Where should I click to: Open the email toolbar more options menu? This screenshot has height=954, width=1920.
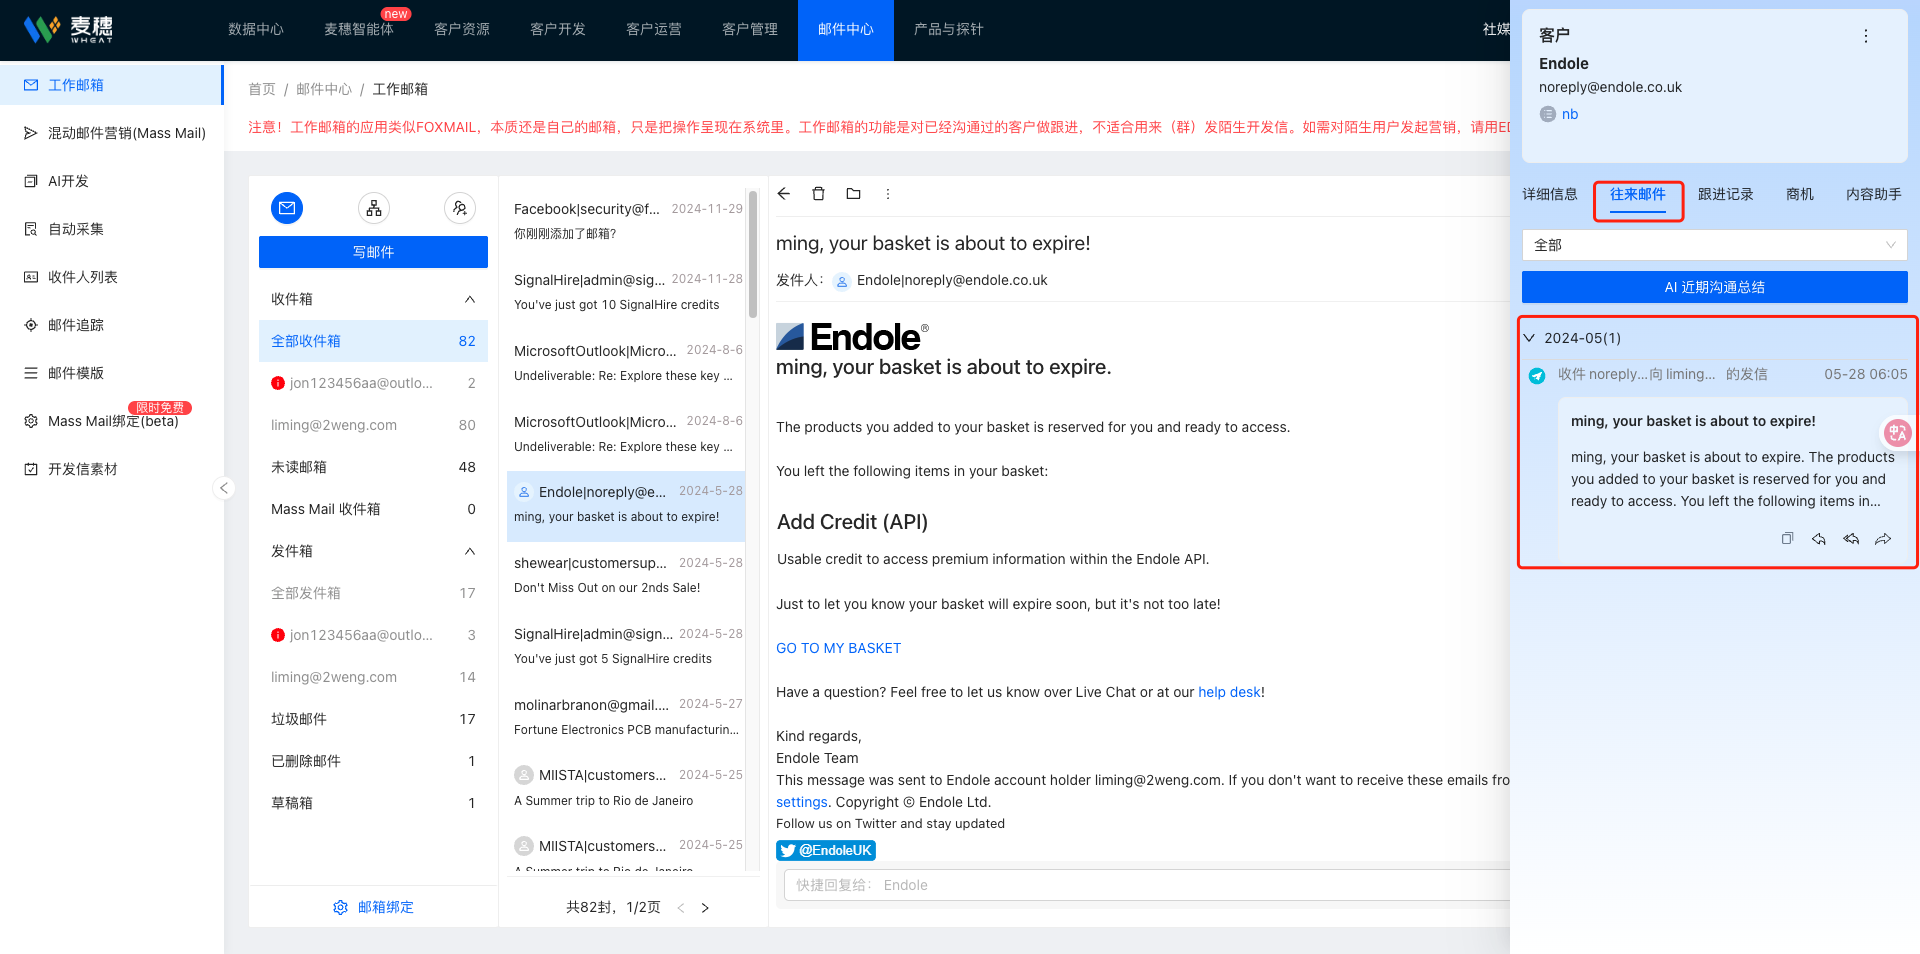pyautogui.click(x=888, y=194)
